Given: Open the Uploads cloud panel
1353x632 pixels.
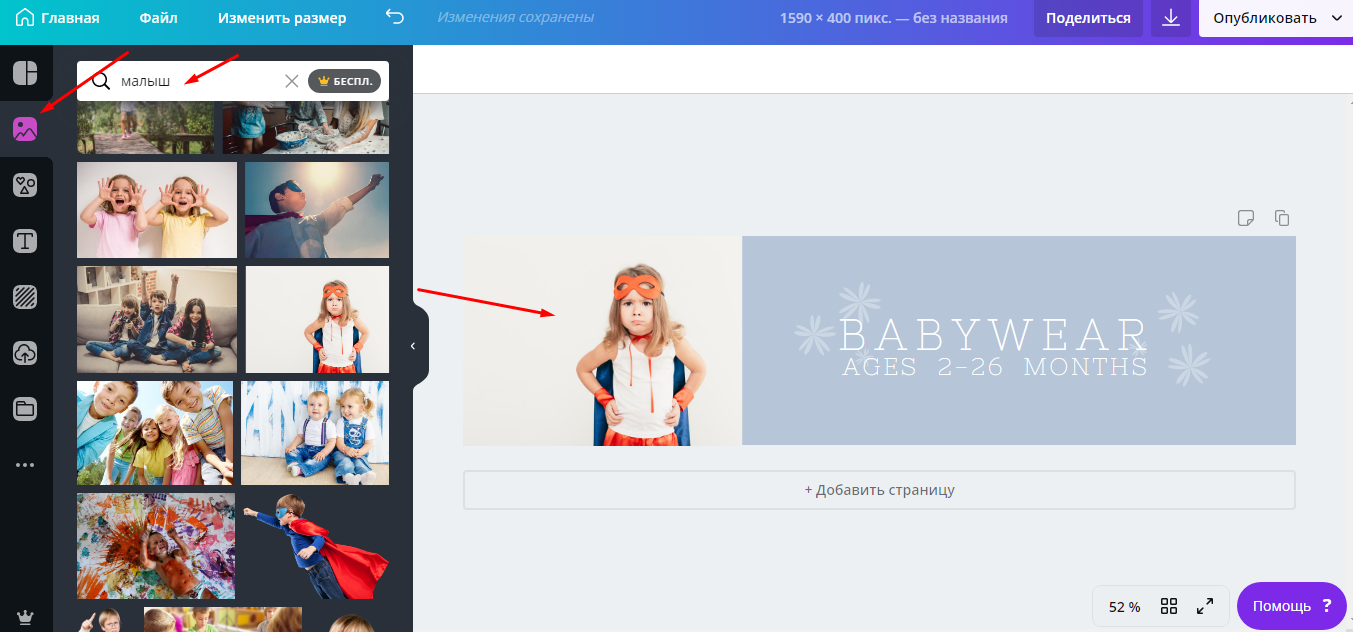Looking at the screenshot, I should coord(25,353).
